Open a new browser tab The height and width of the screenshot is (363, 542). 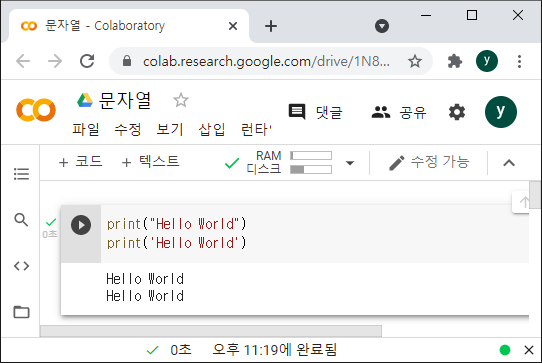(271, 26)
